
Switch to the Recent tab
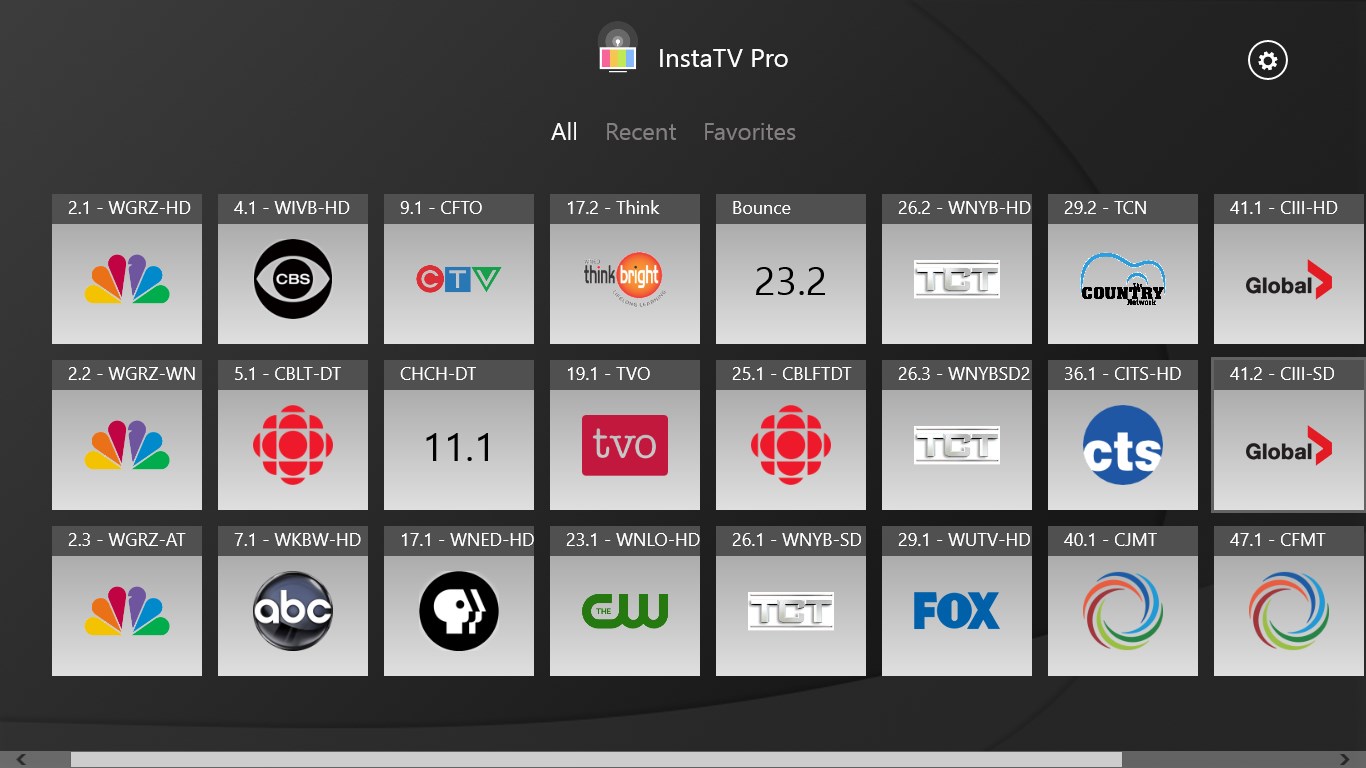click(641, 132)
